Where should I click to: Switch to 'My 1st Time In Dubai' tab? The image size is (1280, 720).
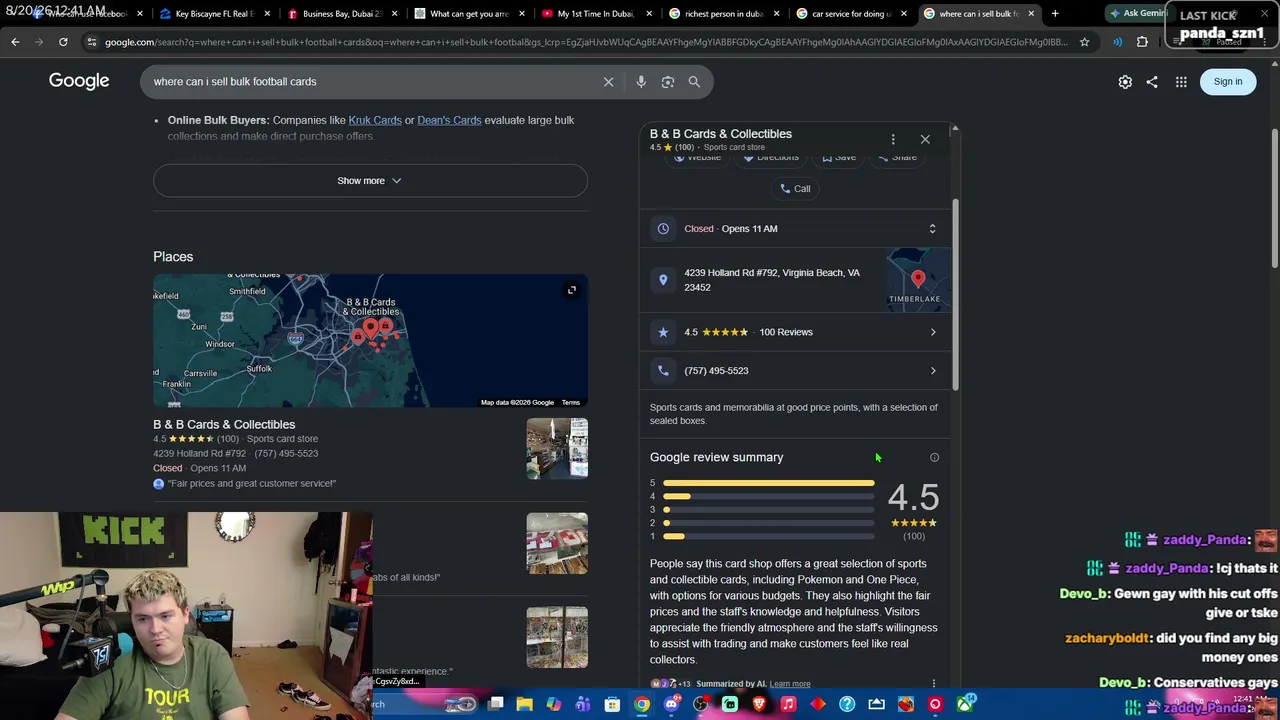pos(596,14)
